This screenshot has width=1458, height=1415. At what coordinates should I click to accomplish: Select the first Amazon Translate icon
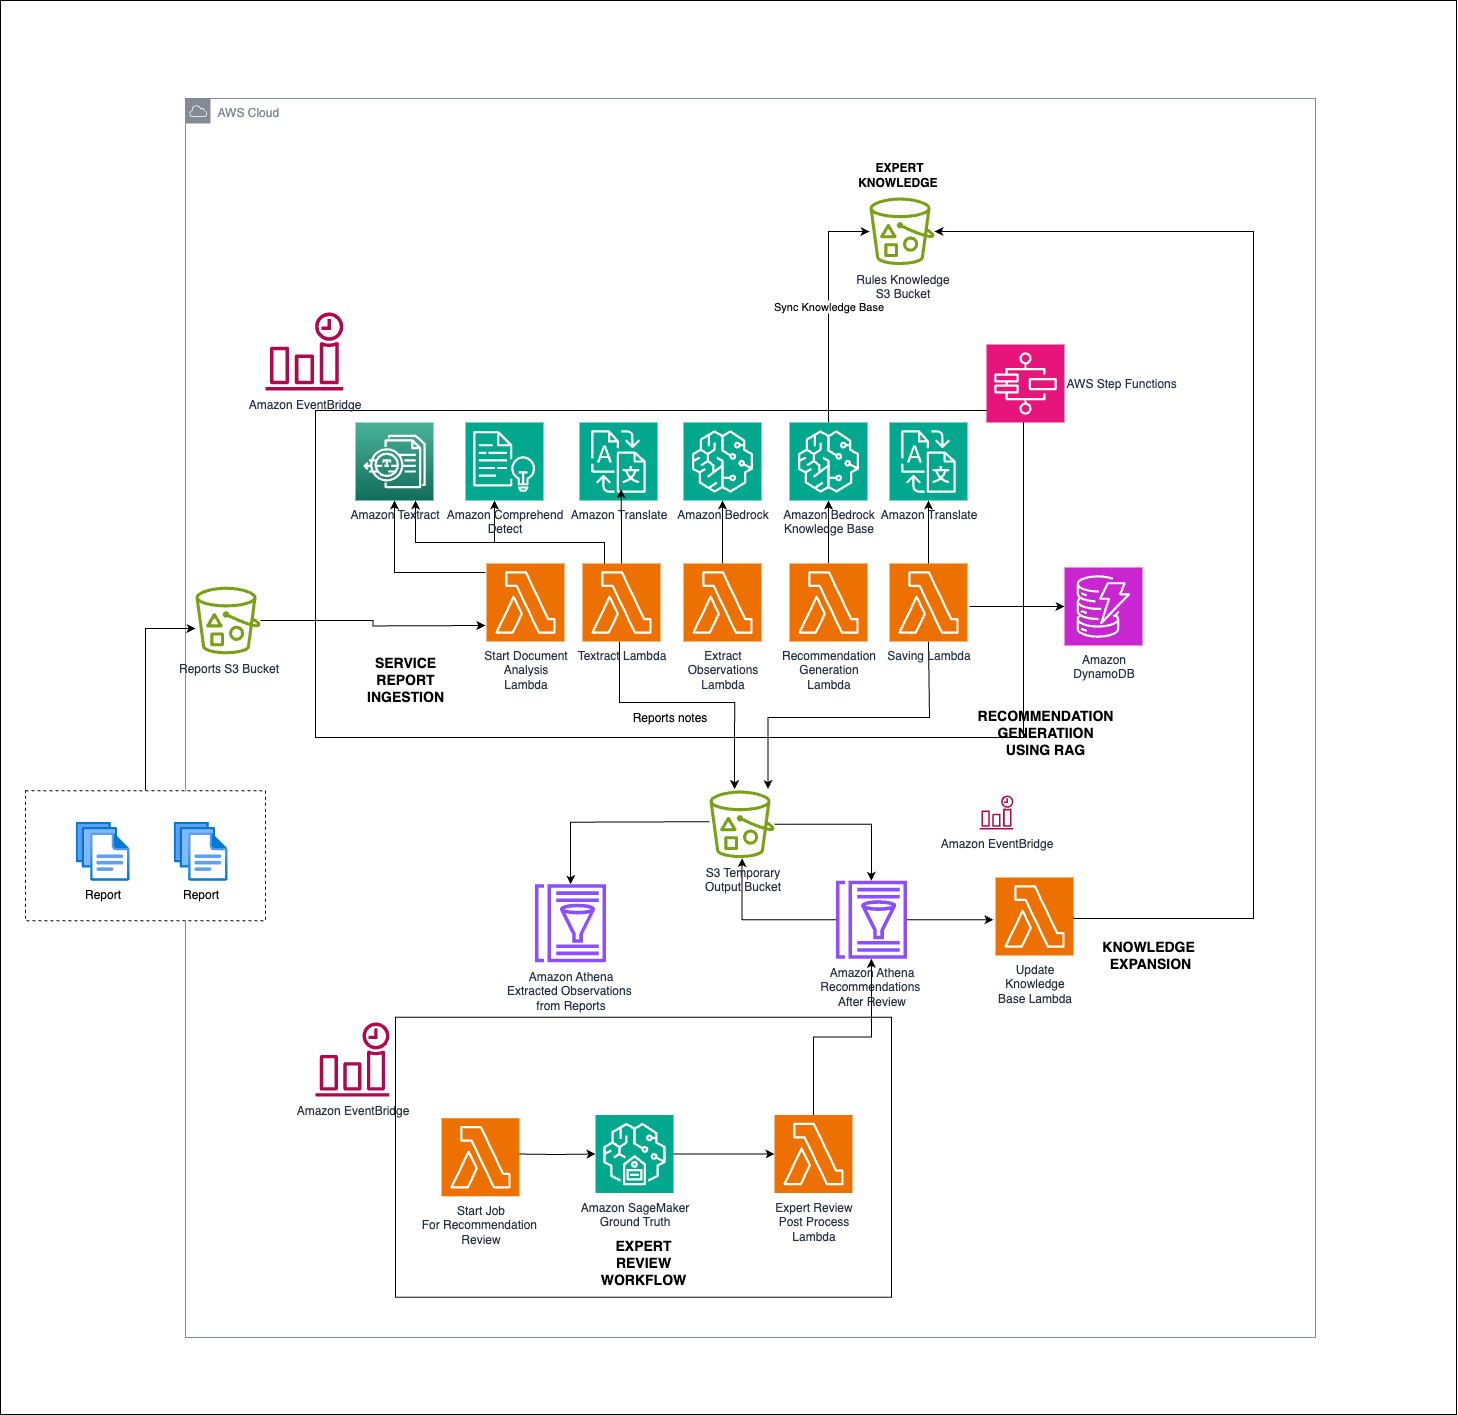coord(618,462)
